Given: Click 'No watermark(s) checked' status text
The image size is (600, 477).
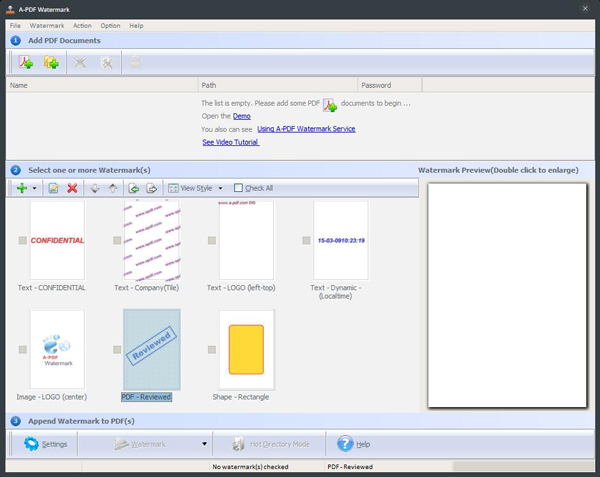Looking at the screenshot, I should coord(250,467).
